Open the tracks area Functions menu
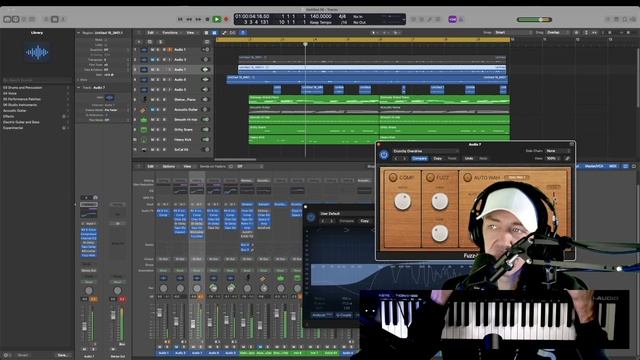Screen dimensions: 640x360 click(x=171, y=33)
